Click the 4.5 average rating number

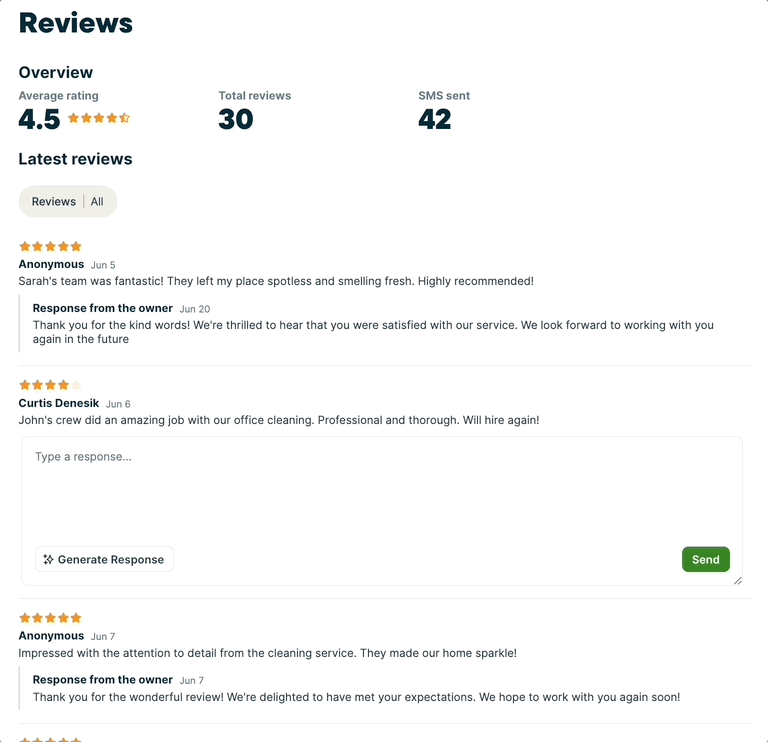40,119
